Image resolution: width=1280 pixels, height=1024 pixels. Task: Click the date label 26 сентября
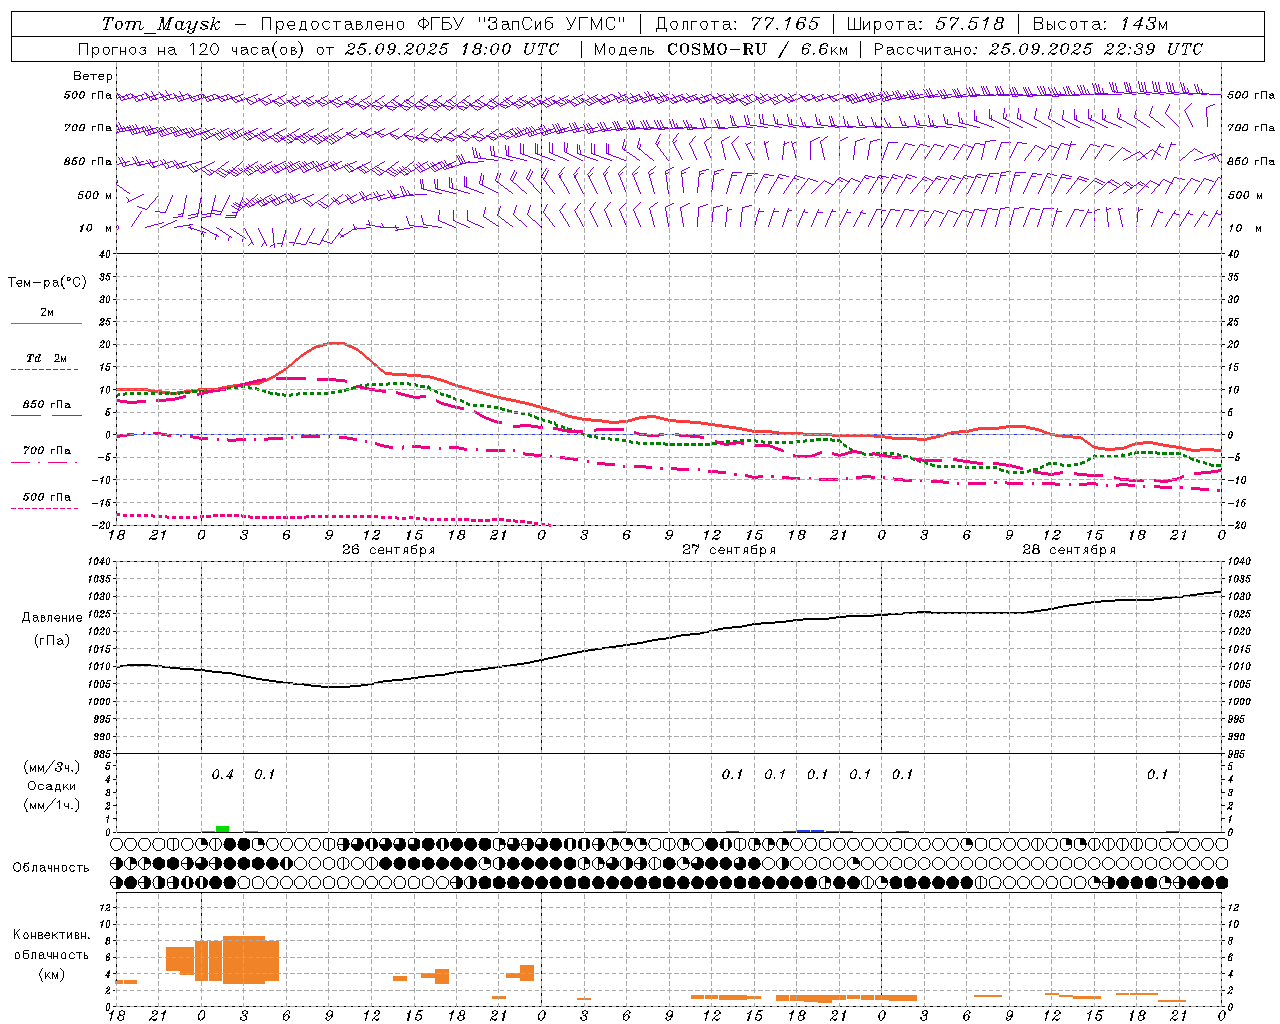click(x=388, y=550)
